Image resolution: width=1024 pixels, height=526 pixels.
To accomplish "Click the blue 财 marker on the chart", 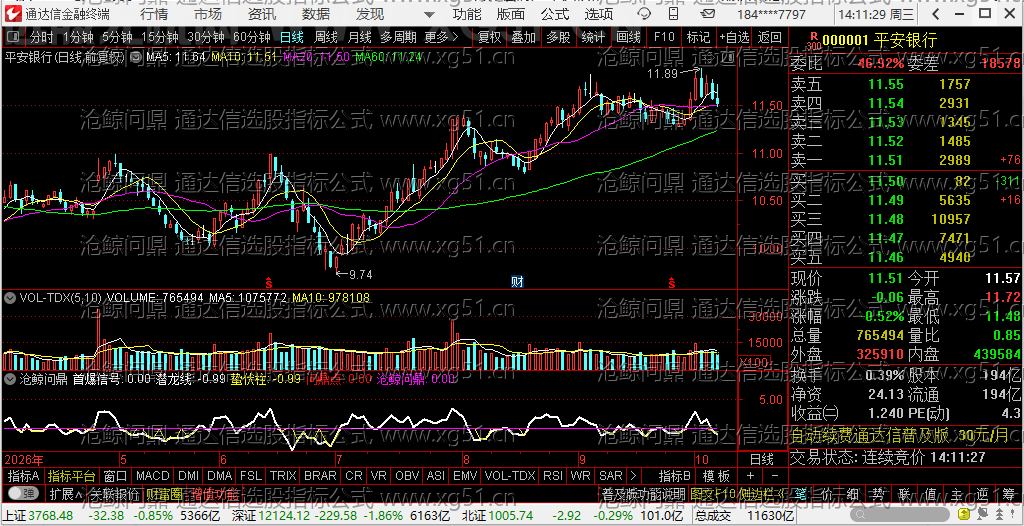I will coord(517,282).
